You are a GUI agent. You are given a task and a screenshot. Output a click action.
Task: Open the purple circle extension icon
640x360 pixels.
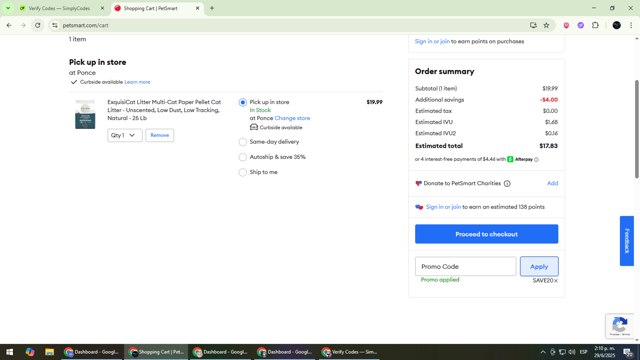pyautogui.click(x=580, y=25)
